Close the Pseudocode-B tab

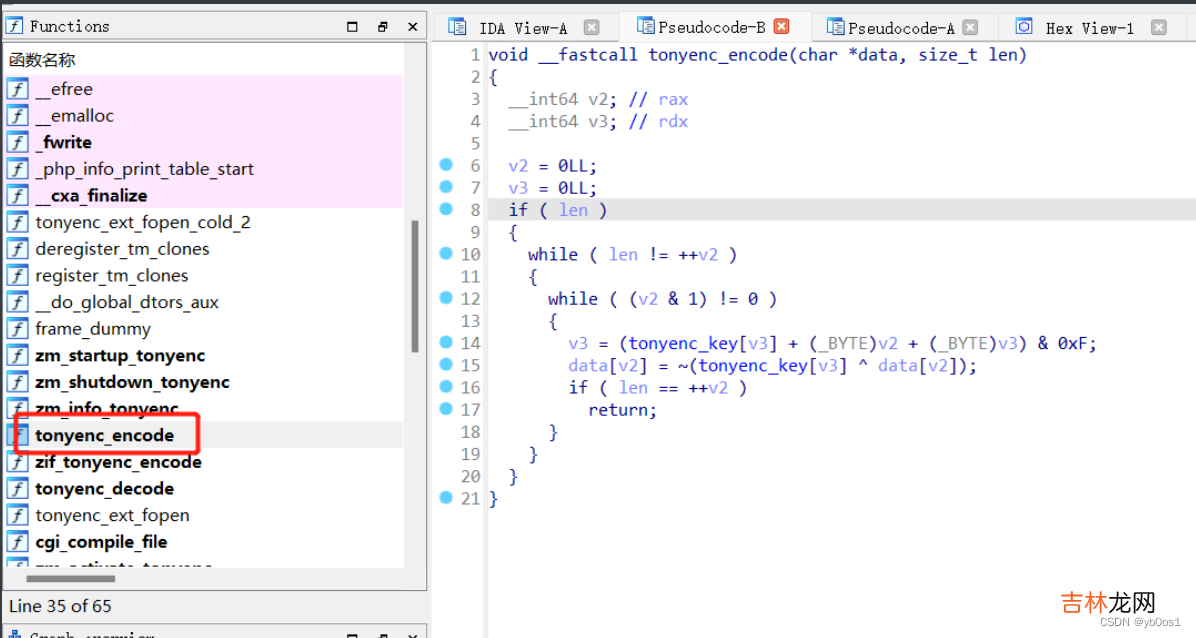(782, 27)
